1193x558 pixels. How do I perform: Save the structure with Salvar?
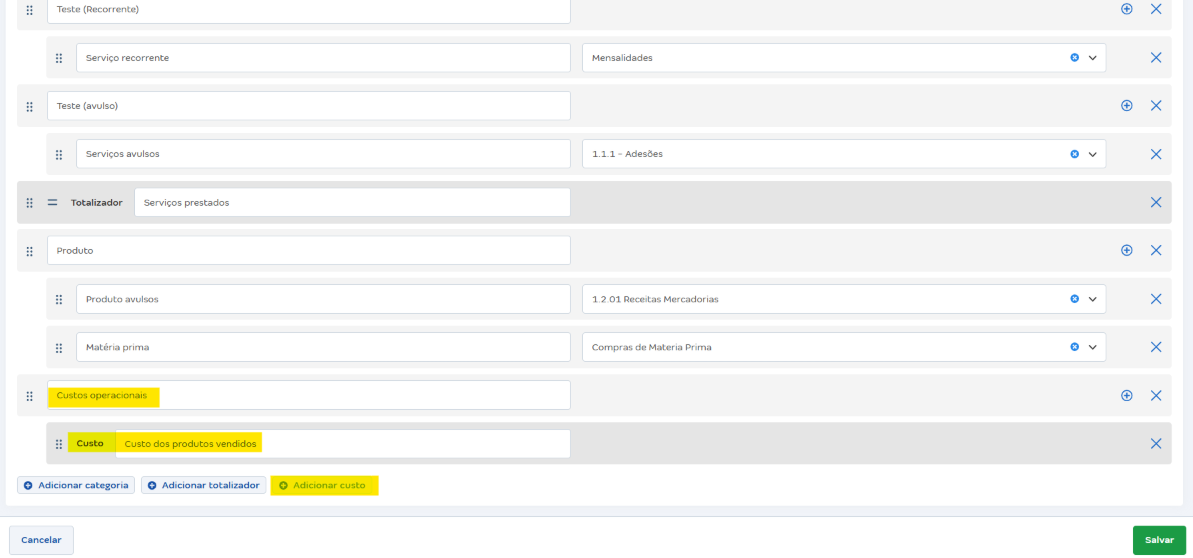pos(1160,540)
